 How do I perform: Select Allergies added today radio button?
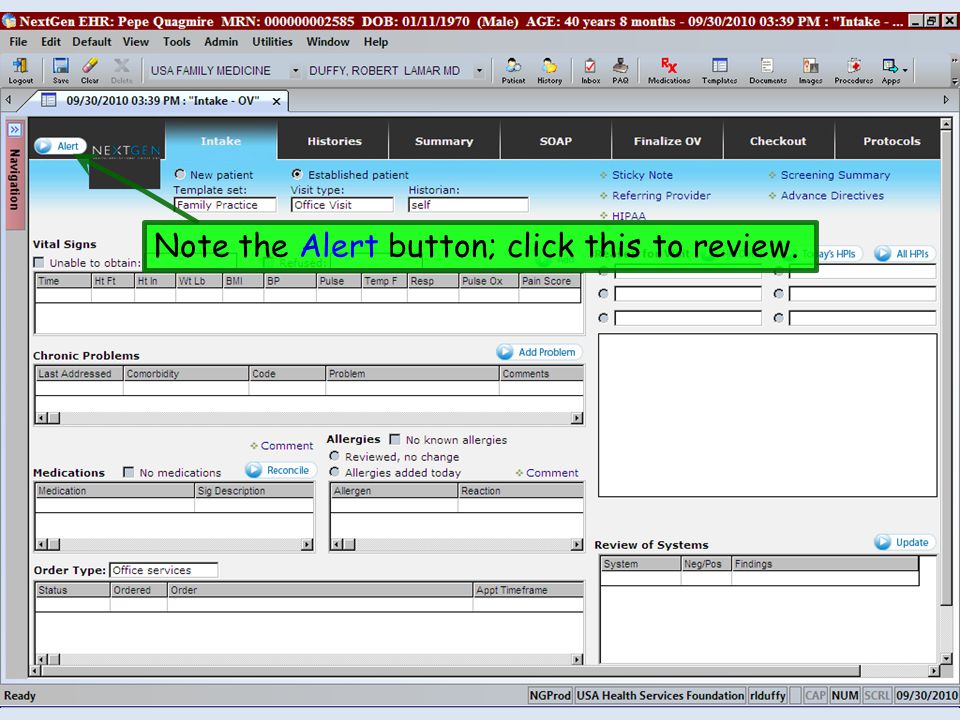[x=334, y=472]
